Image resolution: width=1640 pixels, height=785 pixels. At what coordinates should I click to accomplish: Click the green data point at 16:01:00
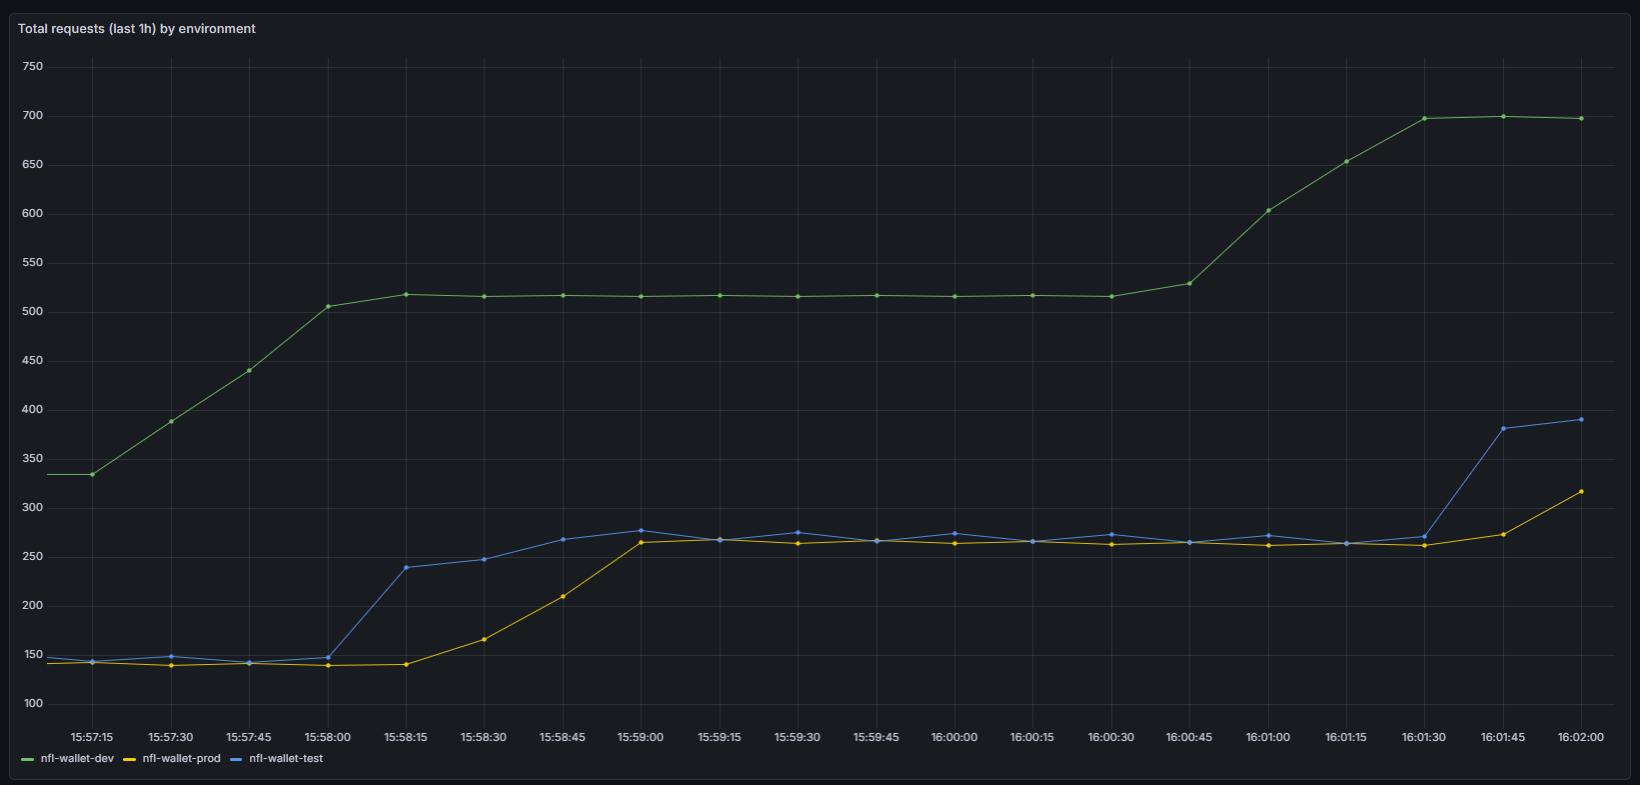pyautogui.click(x=1268, y=211)
